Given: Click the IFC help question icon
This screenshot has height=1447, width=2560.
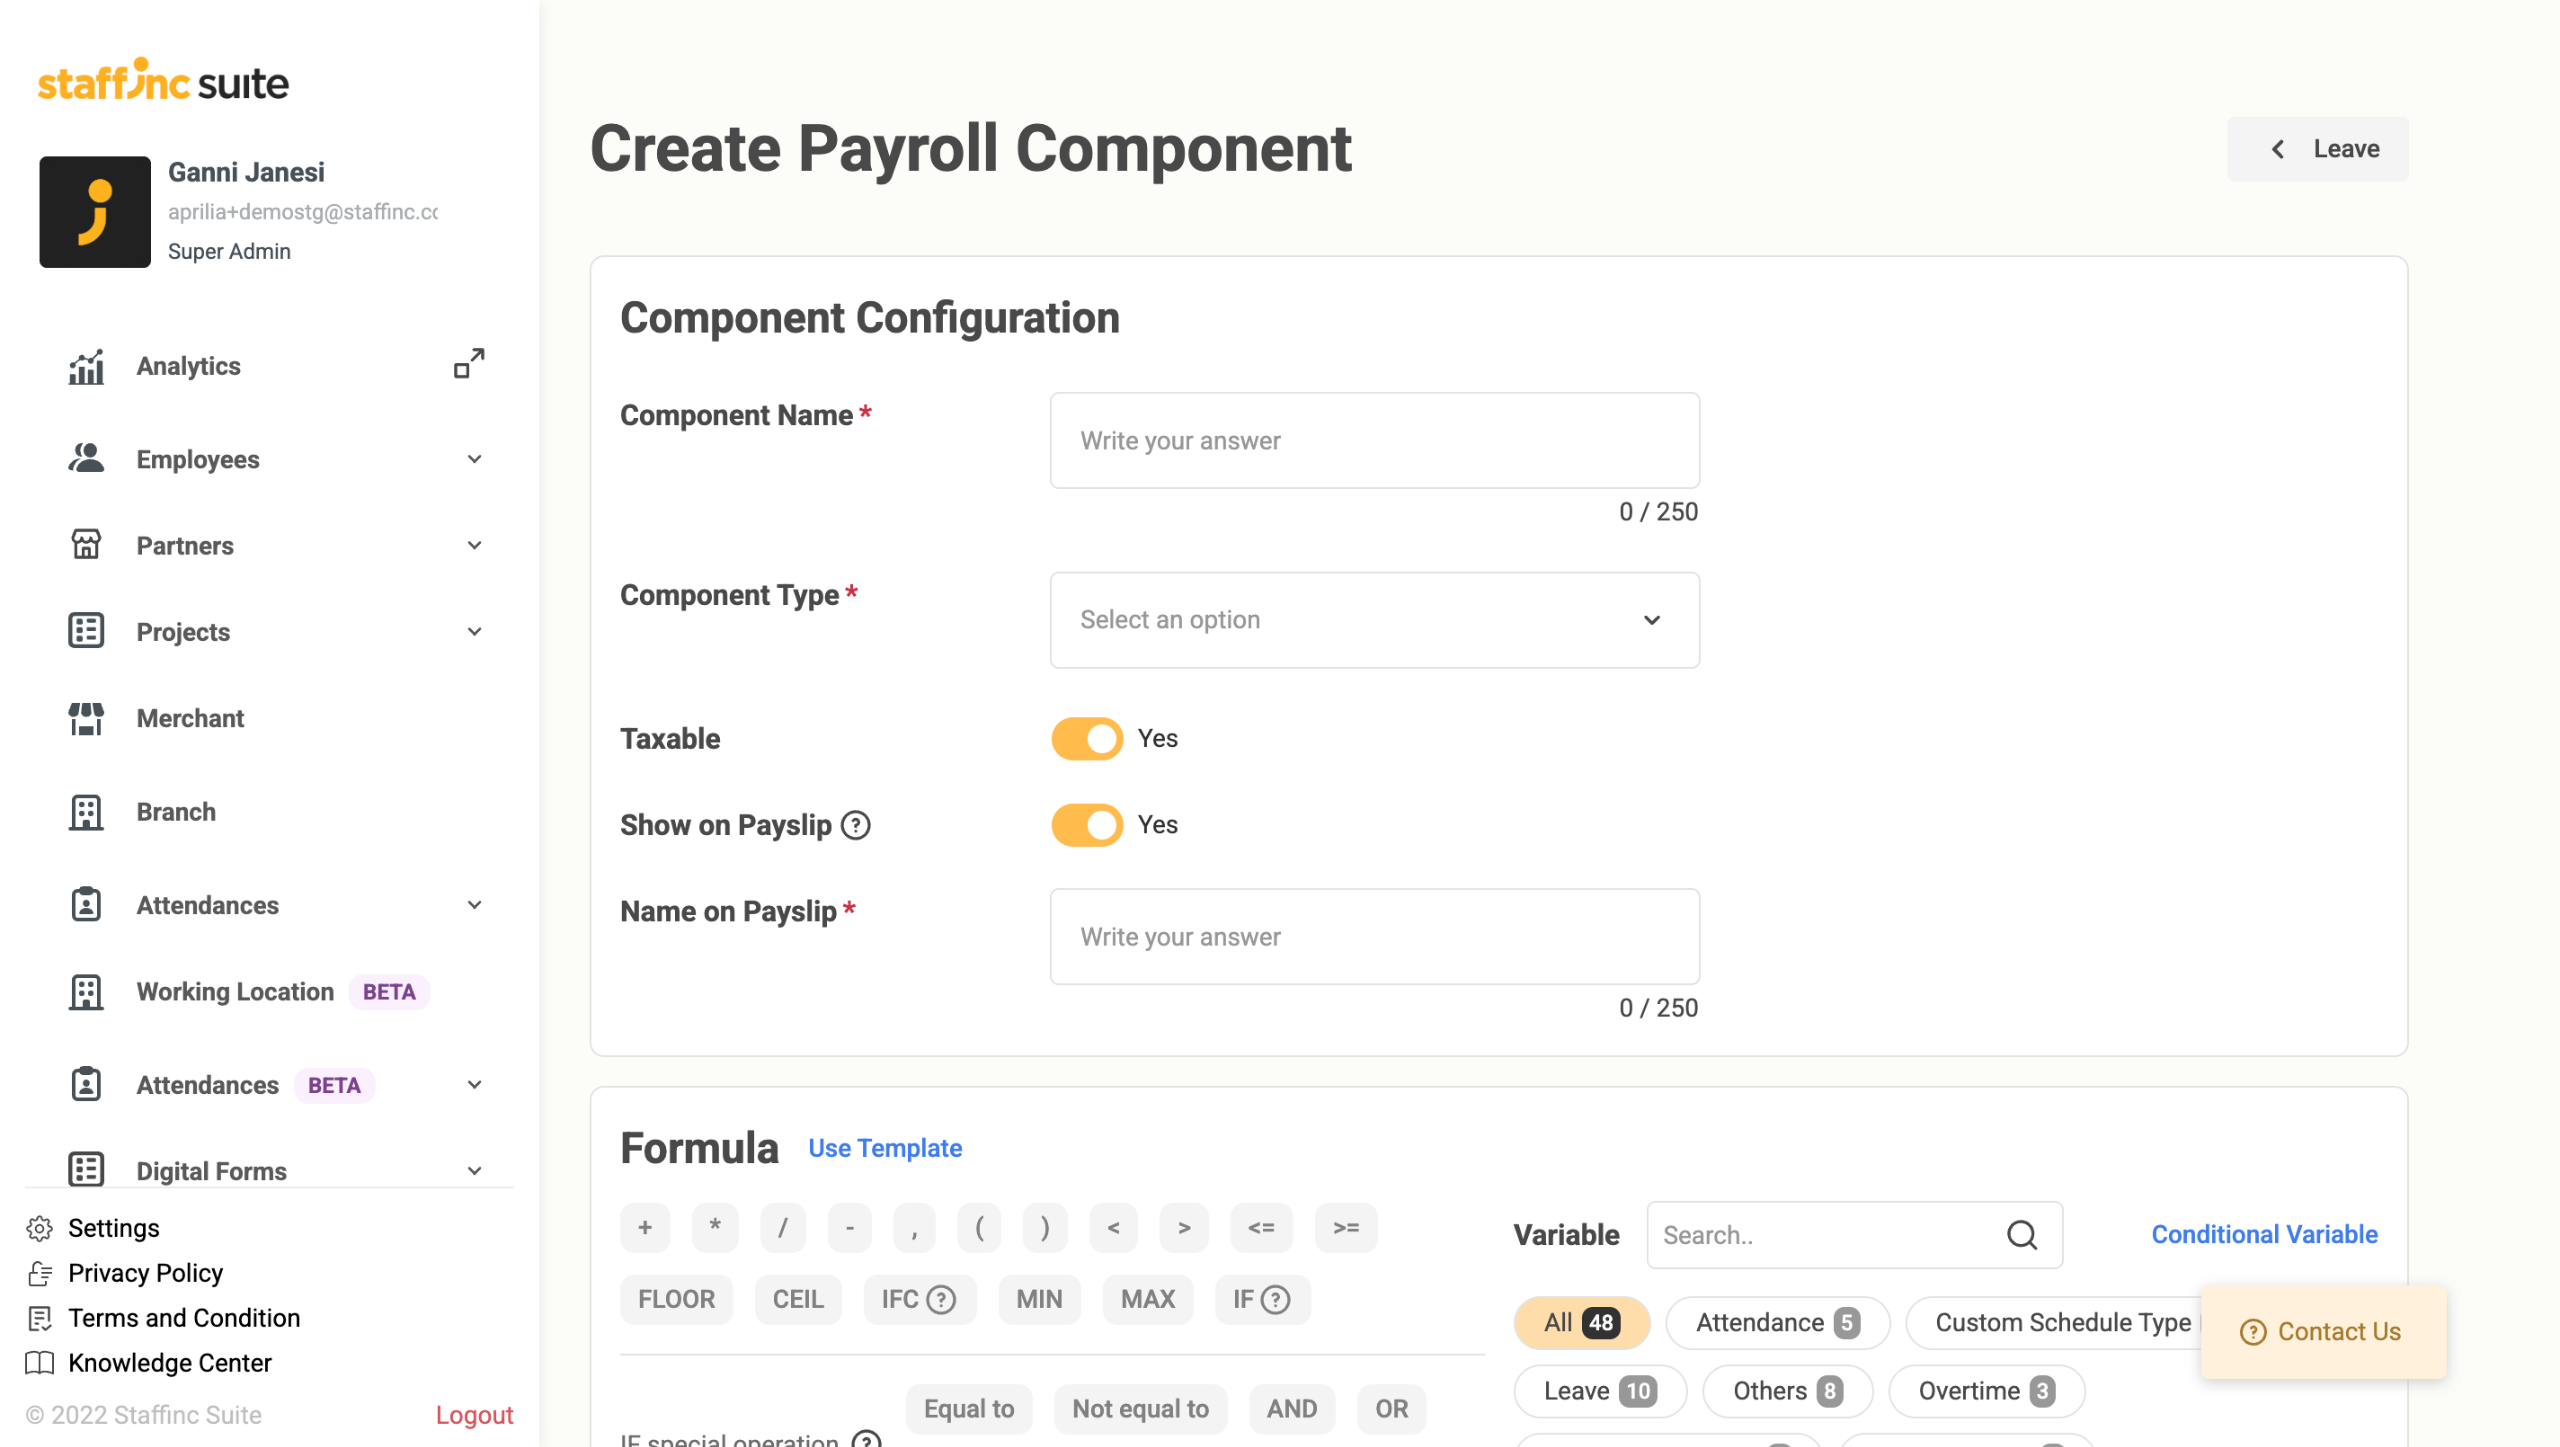Looking at the screenshot, I should click(x=941, y=1299).
